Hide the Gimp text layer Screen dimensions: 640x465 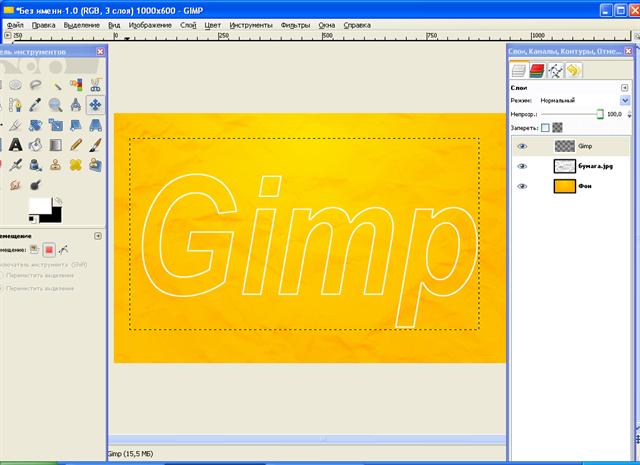522,146
